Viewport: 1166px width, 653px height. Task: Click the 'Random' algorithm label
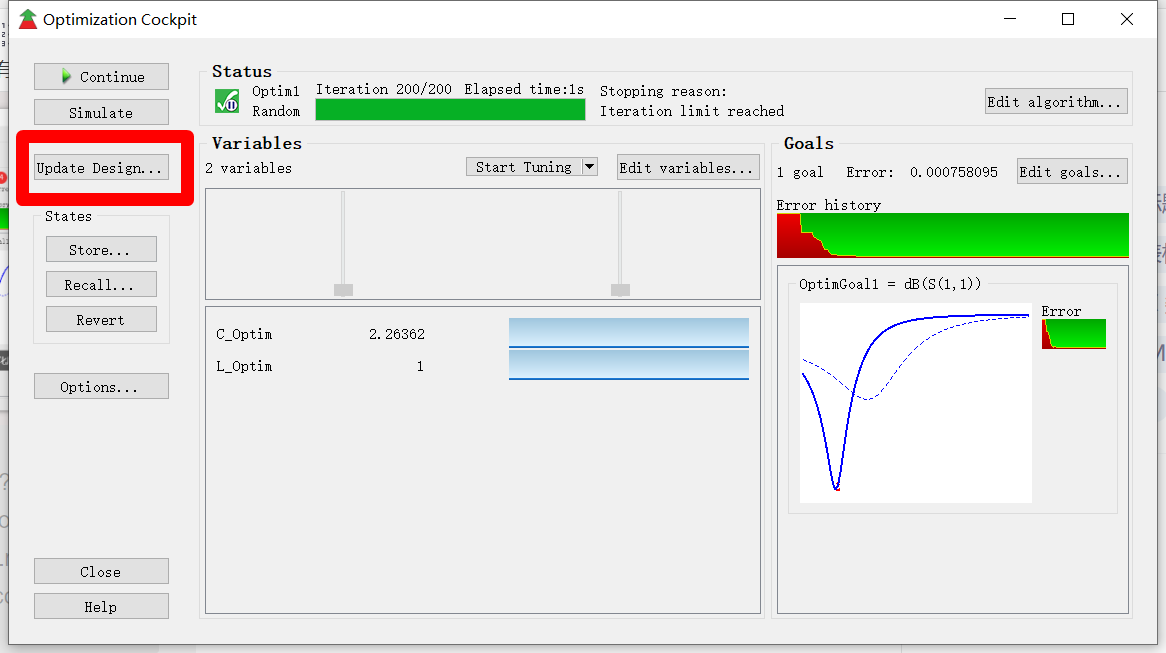click(276, 111)
